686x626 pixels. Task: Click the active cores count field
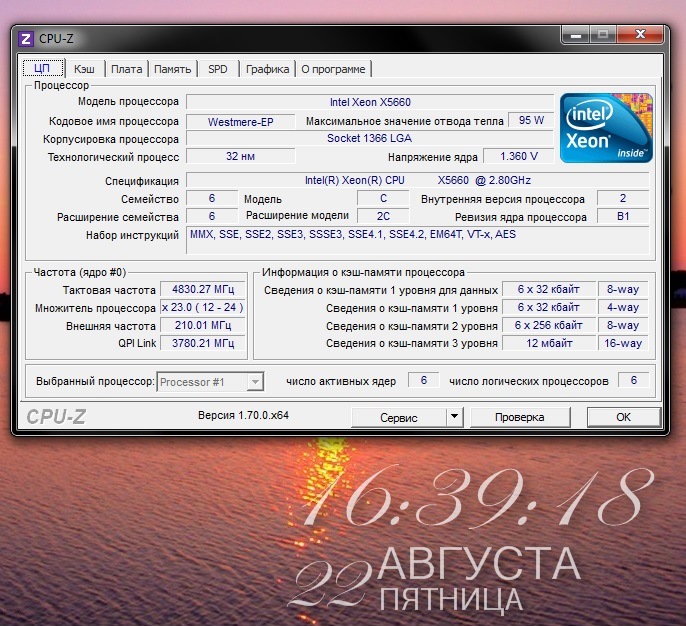(x=424, y=380)
